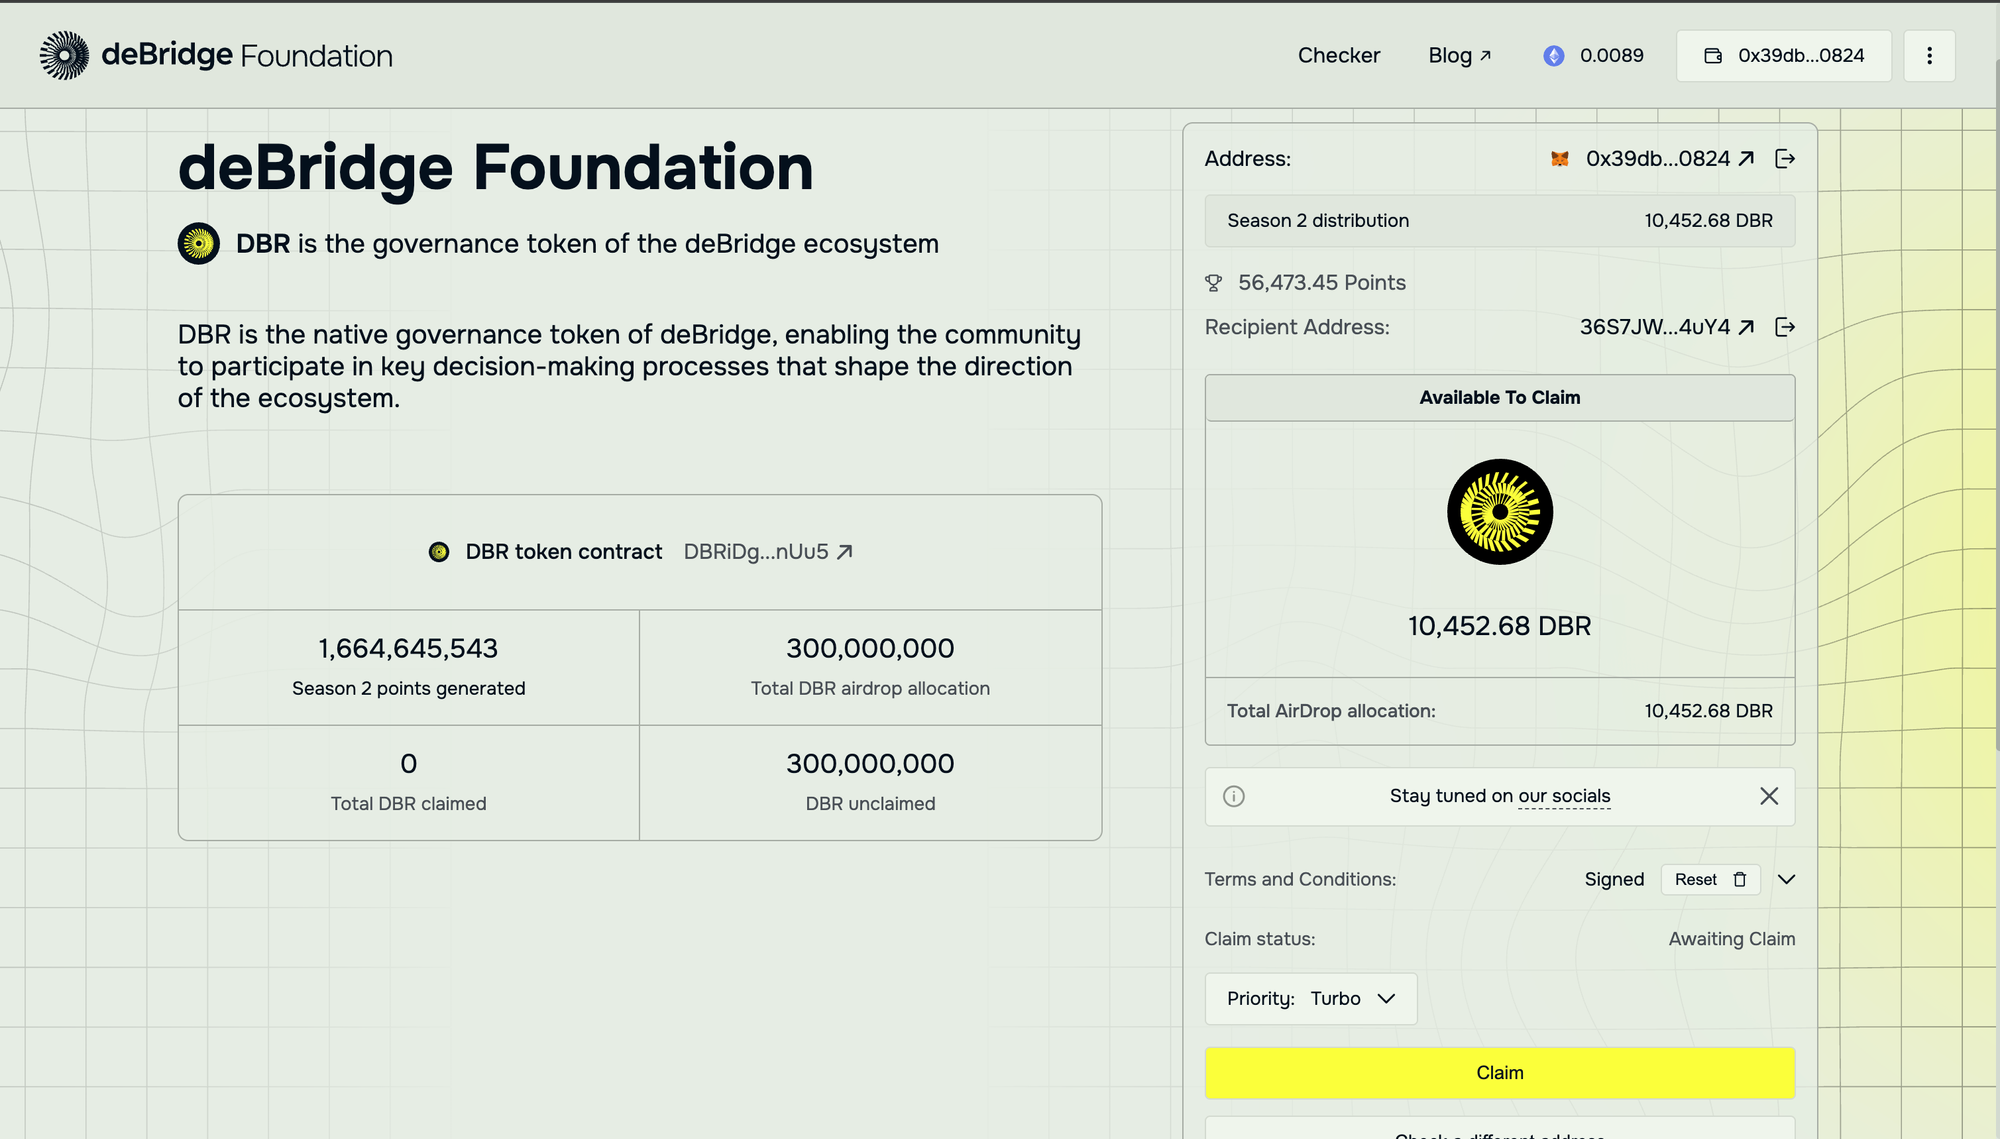2000x1139 pixels.
Task: Click the logout icon beside Recipient Address
Action: pyautogui.click(x=1785, y=327)
